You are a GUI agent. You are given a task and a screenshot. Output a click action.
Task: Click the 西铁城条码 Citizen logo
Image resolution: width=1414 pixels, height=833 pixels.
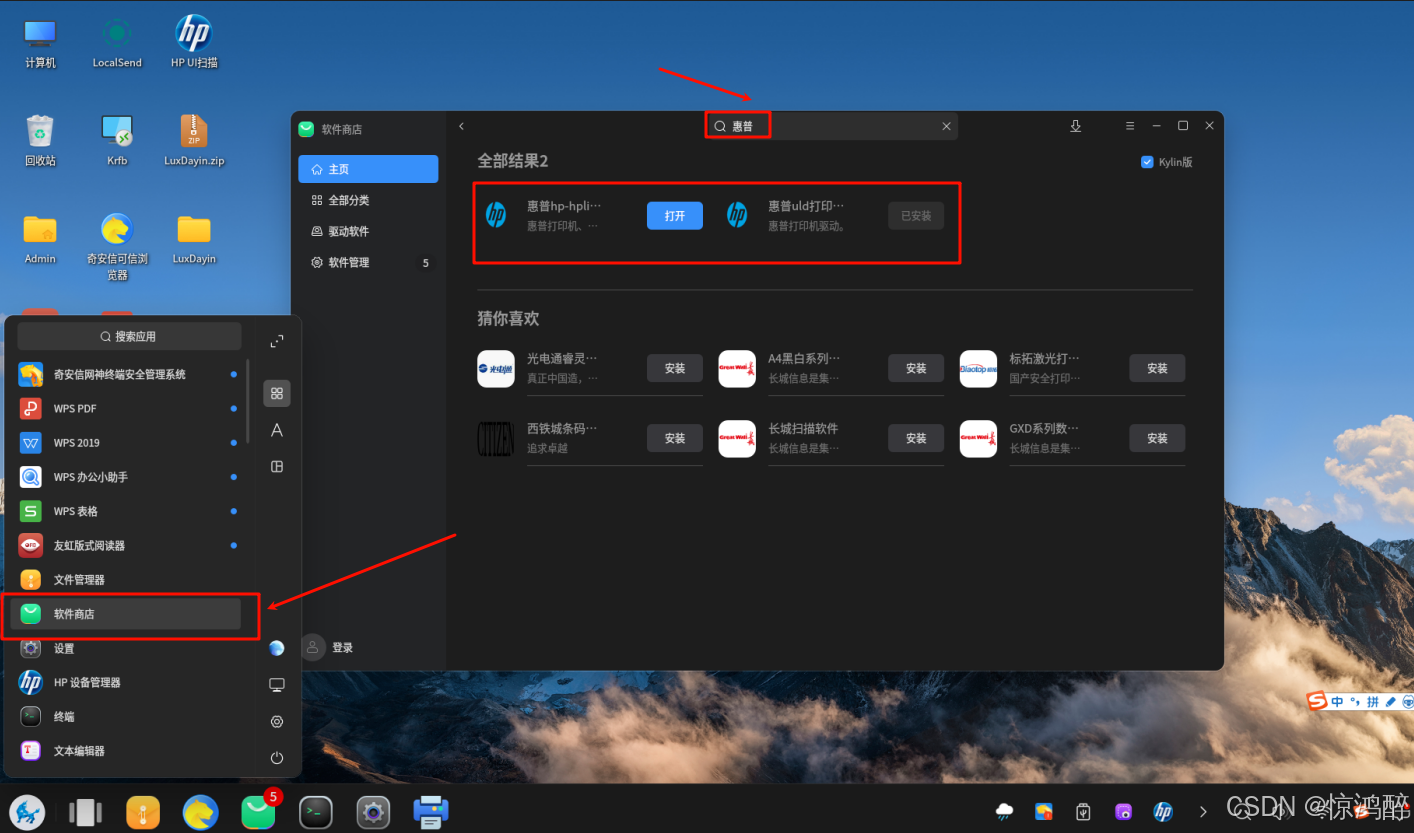pos(496,438)
